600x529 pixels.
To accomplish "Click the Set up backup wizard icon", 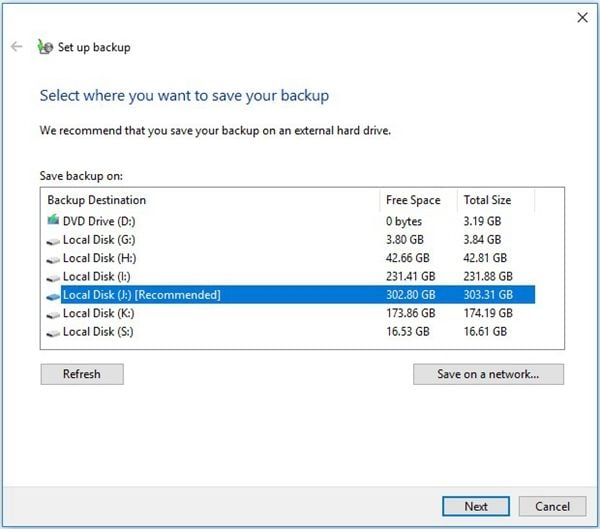I will (44, 46).
